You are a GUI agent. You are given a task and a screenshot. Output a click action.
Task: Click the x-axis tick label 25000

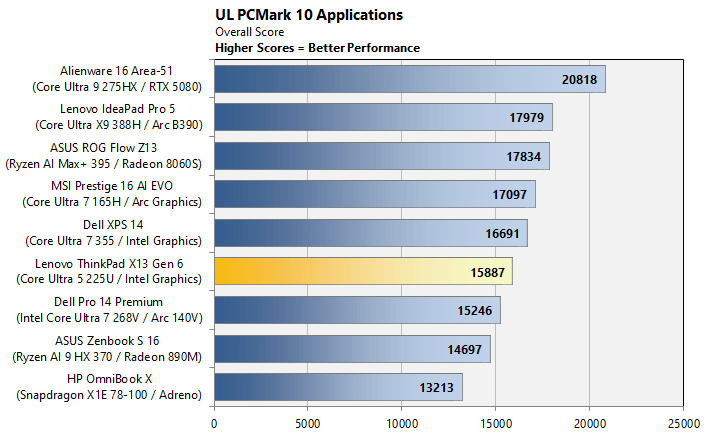[684, 424]
